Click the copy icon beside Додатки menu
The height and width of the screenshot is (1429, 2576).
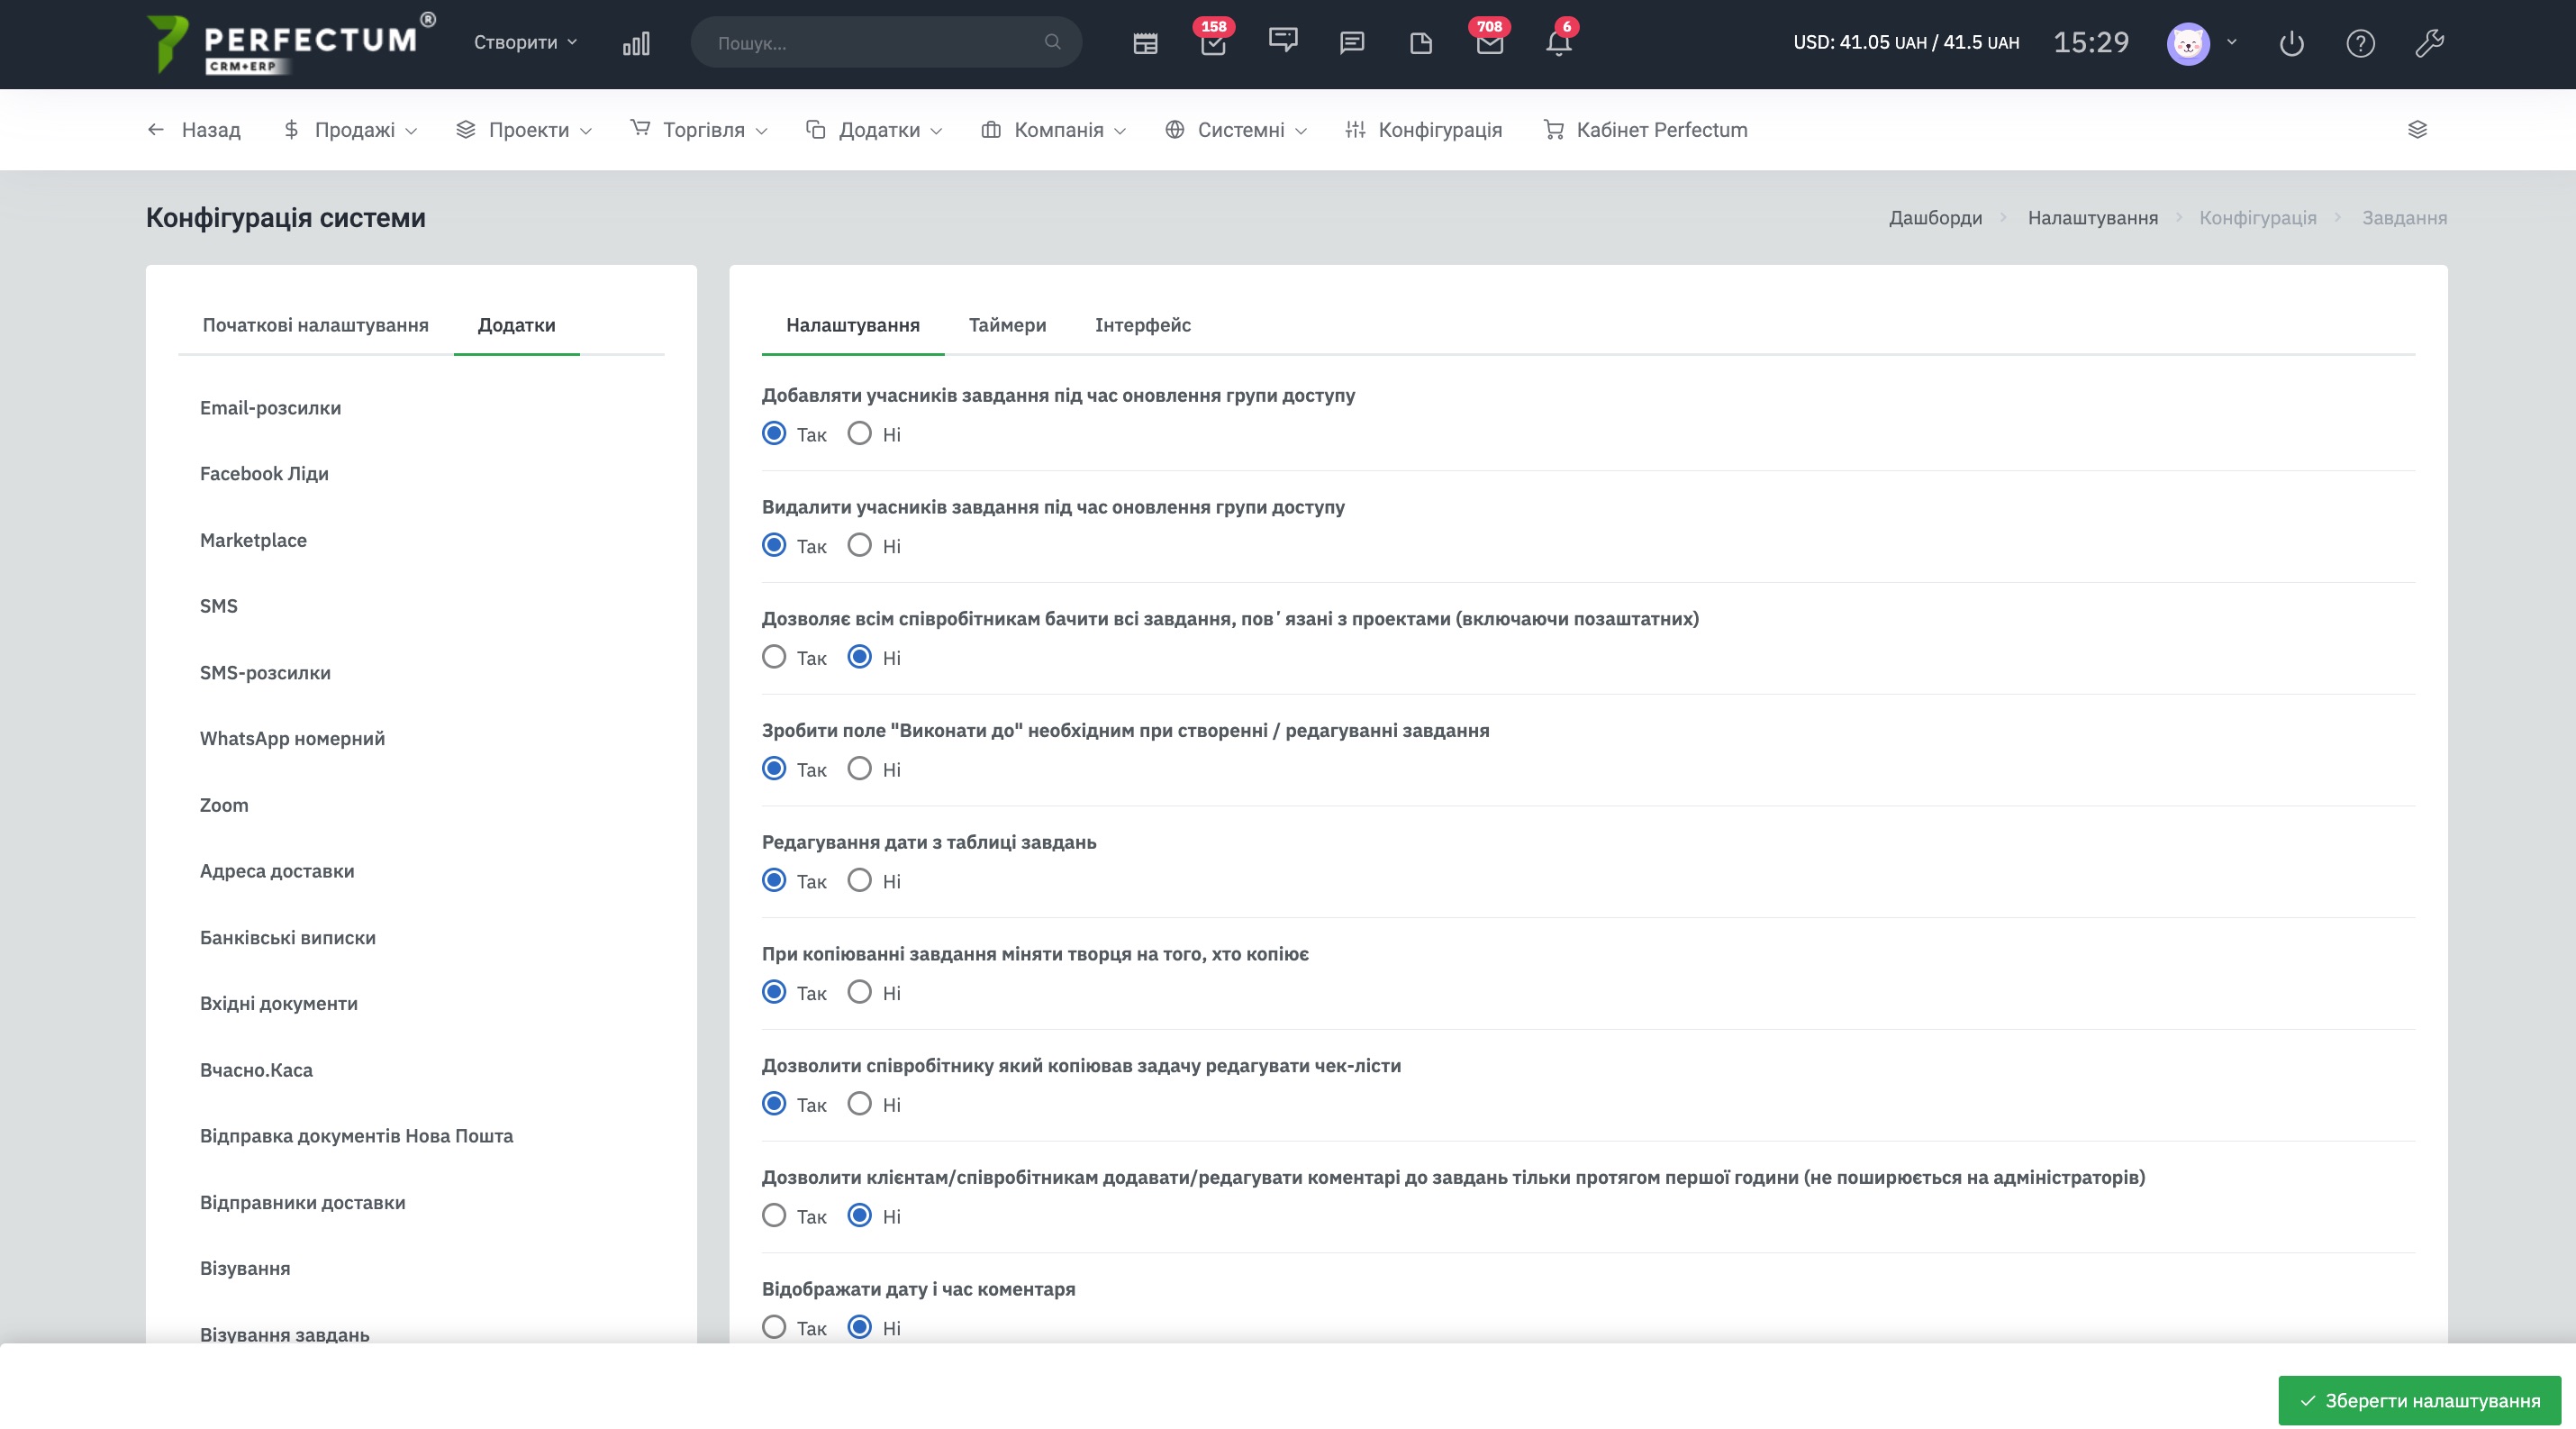pyautogui.click(x=816, y=129)
